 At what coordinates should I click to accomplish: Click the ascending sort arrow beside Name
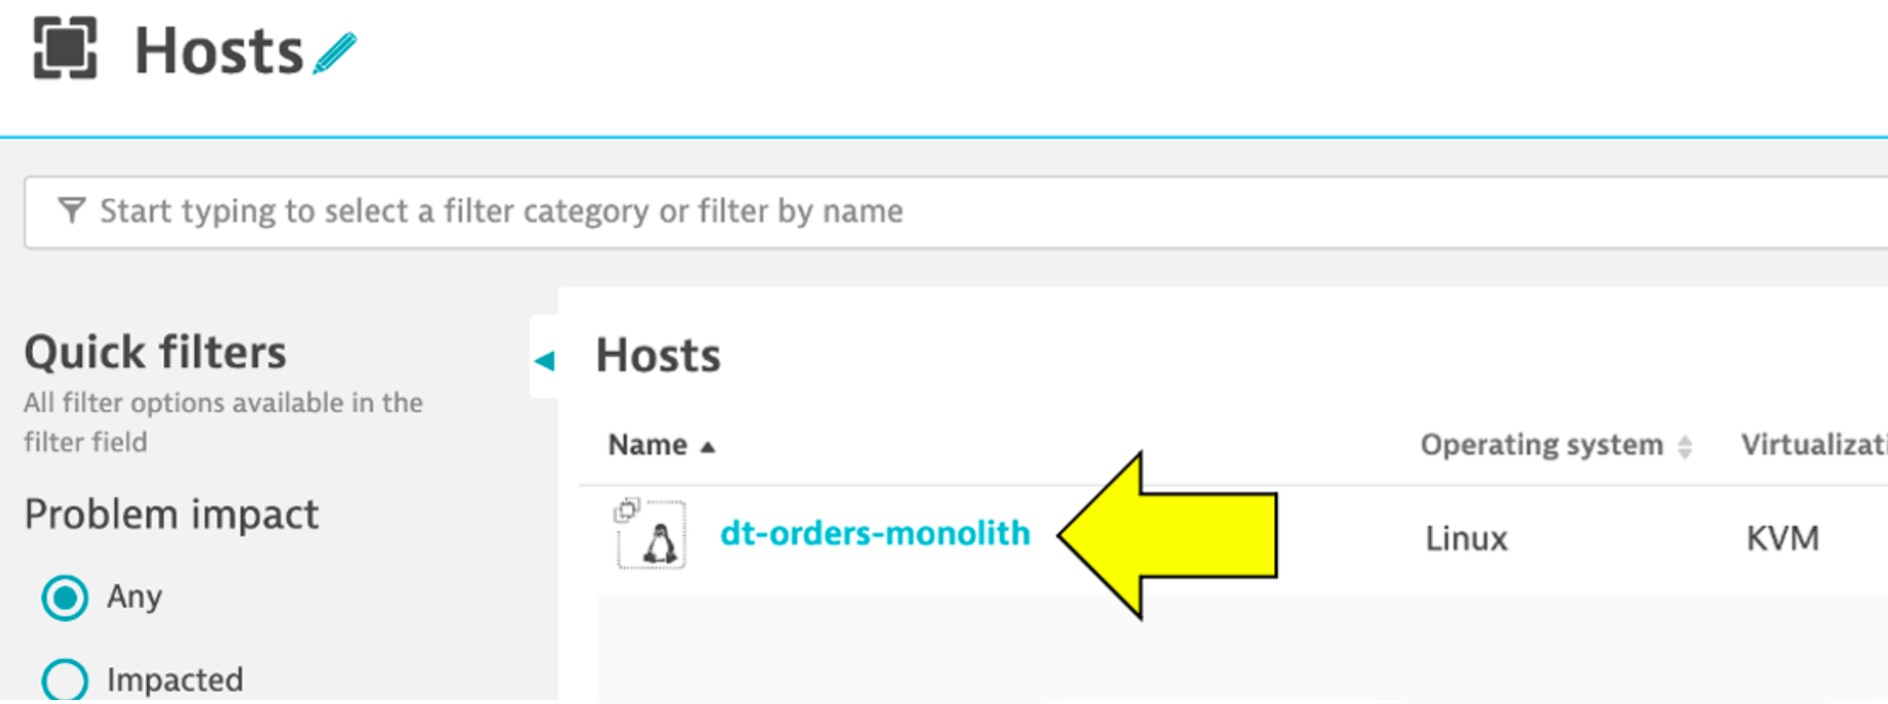708,447
